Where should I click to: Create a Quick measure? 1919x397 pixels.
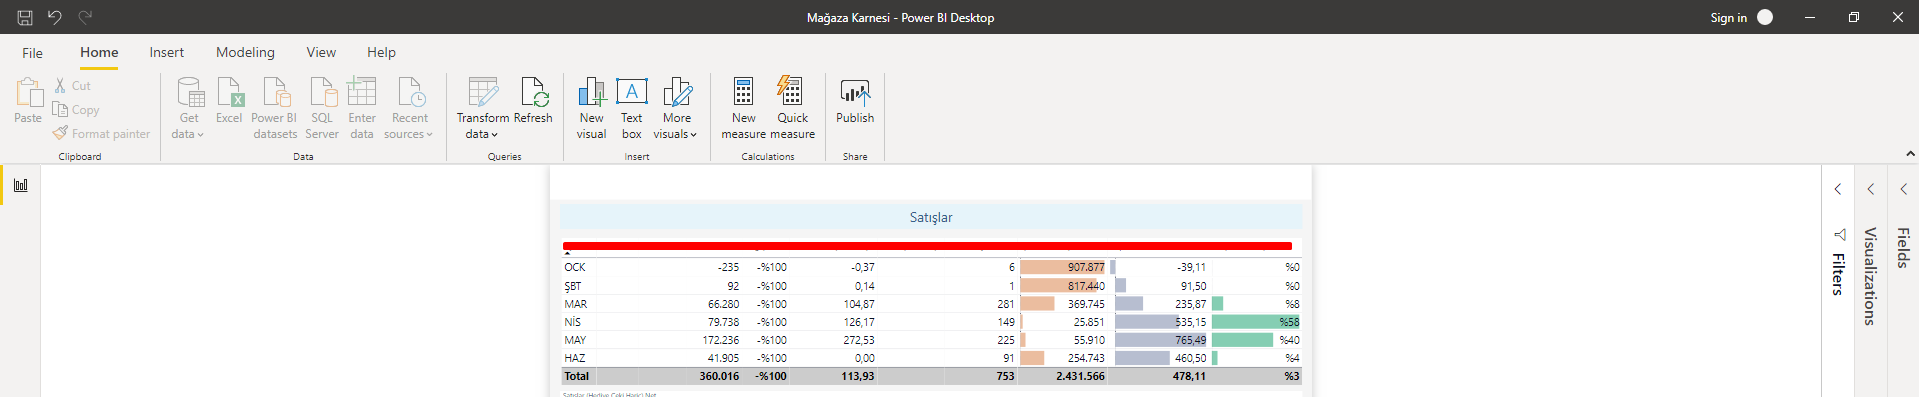tap(792, 108)
